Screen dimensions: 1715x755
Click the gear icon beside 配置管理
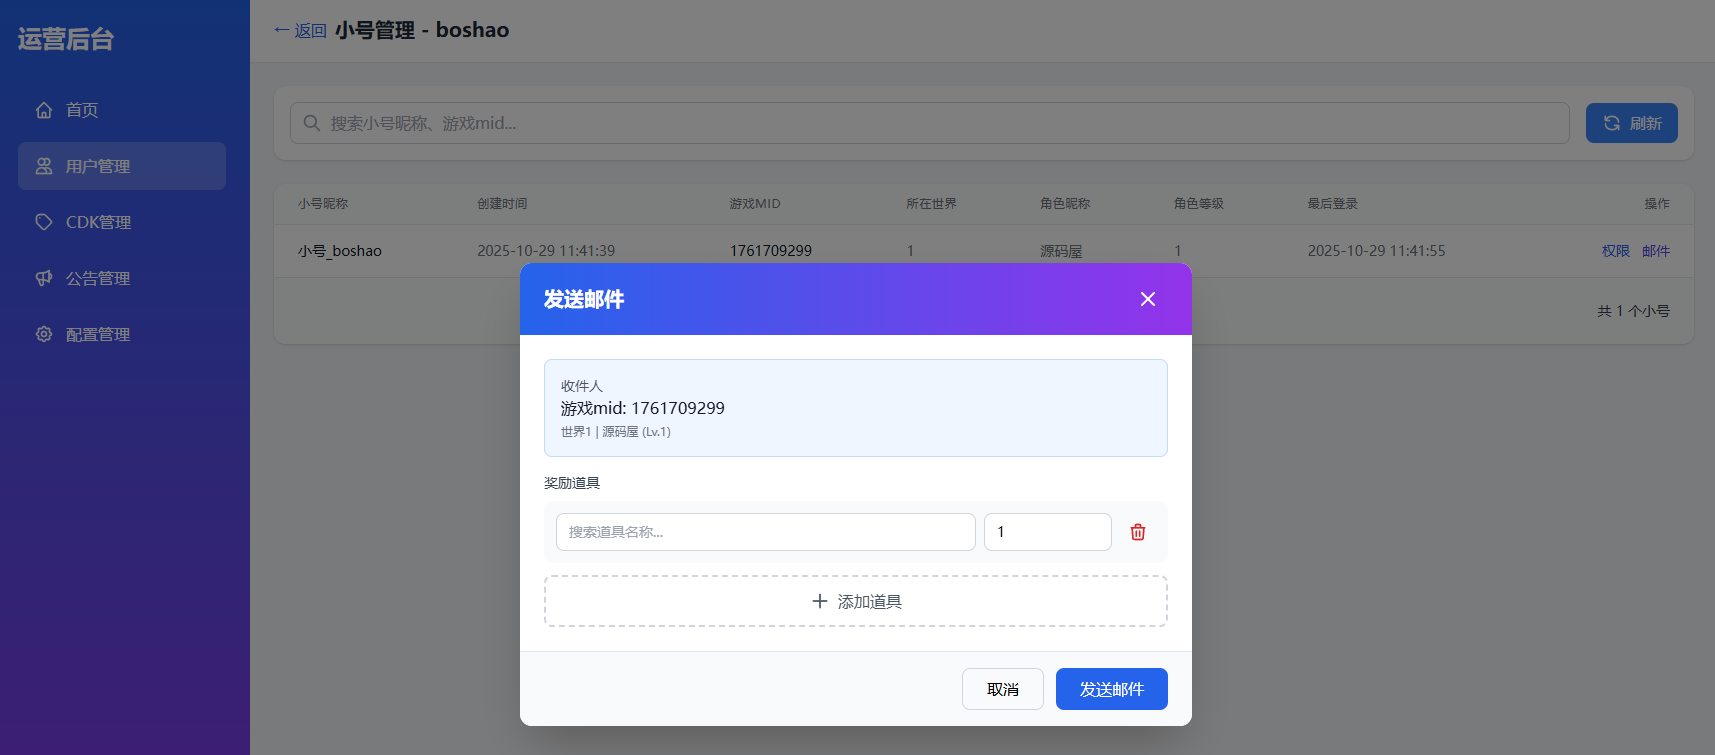[x=44, y=334]
